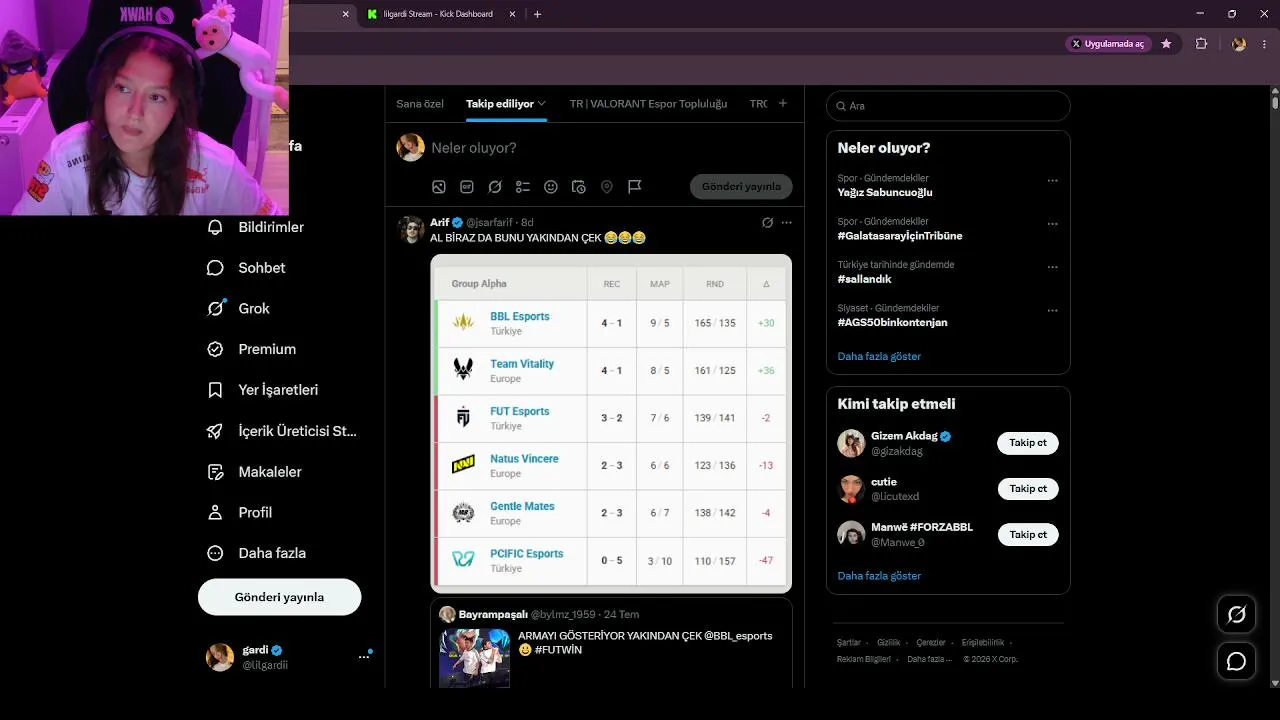The image size is (1280, 720).
Task: Open Grok from the left sidebar
Action: [x=238, y=308]
